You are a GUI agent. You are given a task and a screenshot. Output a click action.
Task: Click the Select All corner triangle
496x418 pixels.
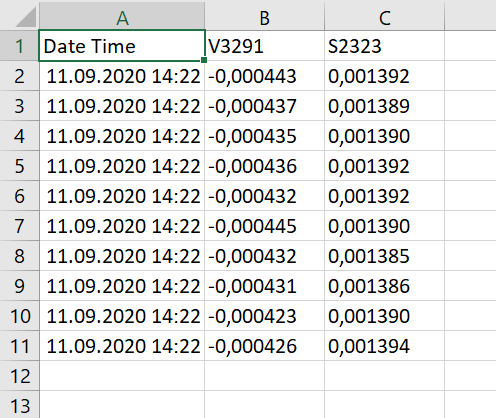[x=25, y=17]
